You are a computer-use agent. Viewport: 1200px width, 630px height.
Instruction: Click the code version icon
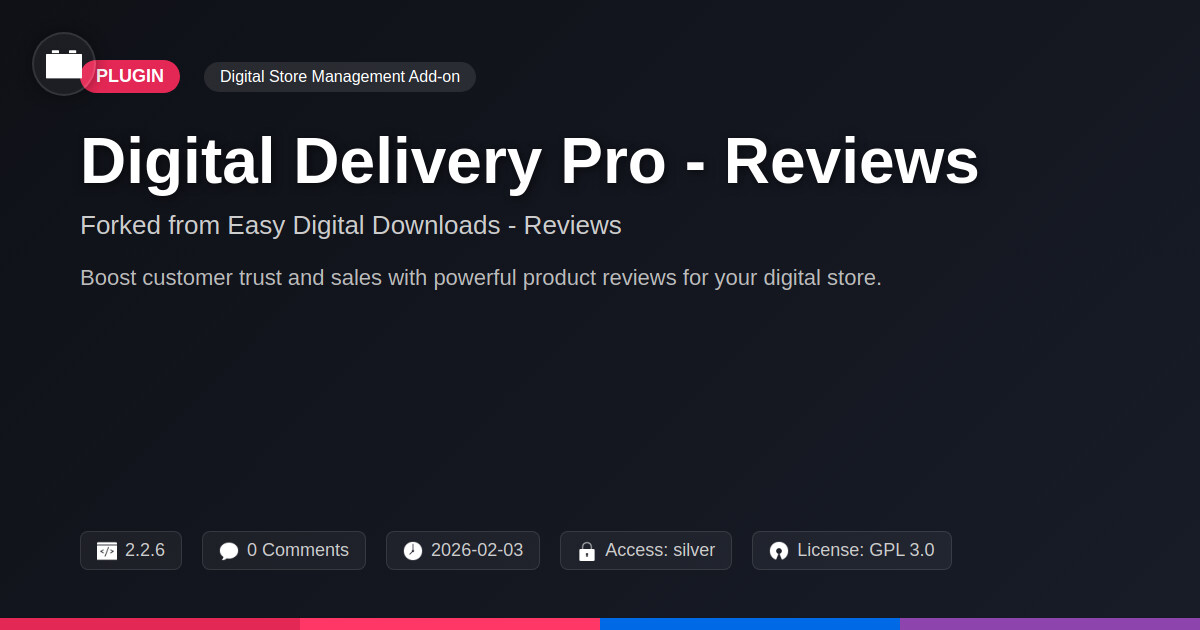click(x=107, y=551)
